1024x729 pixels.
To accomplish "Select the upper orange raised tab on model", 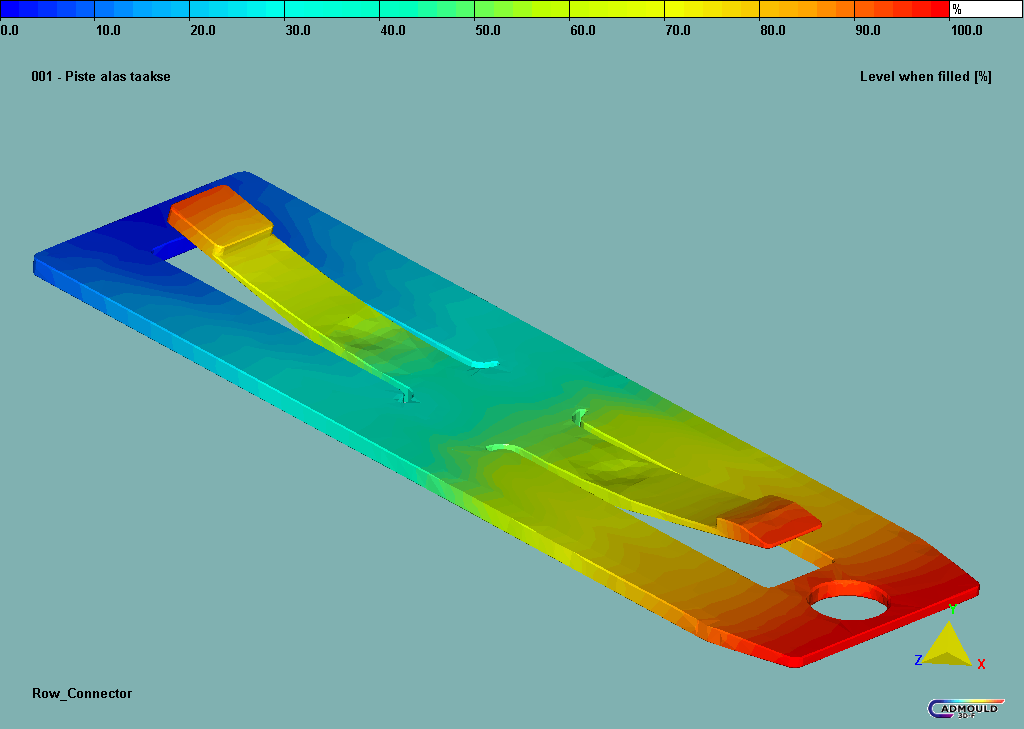I will [220, 217].
